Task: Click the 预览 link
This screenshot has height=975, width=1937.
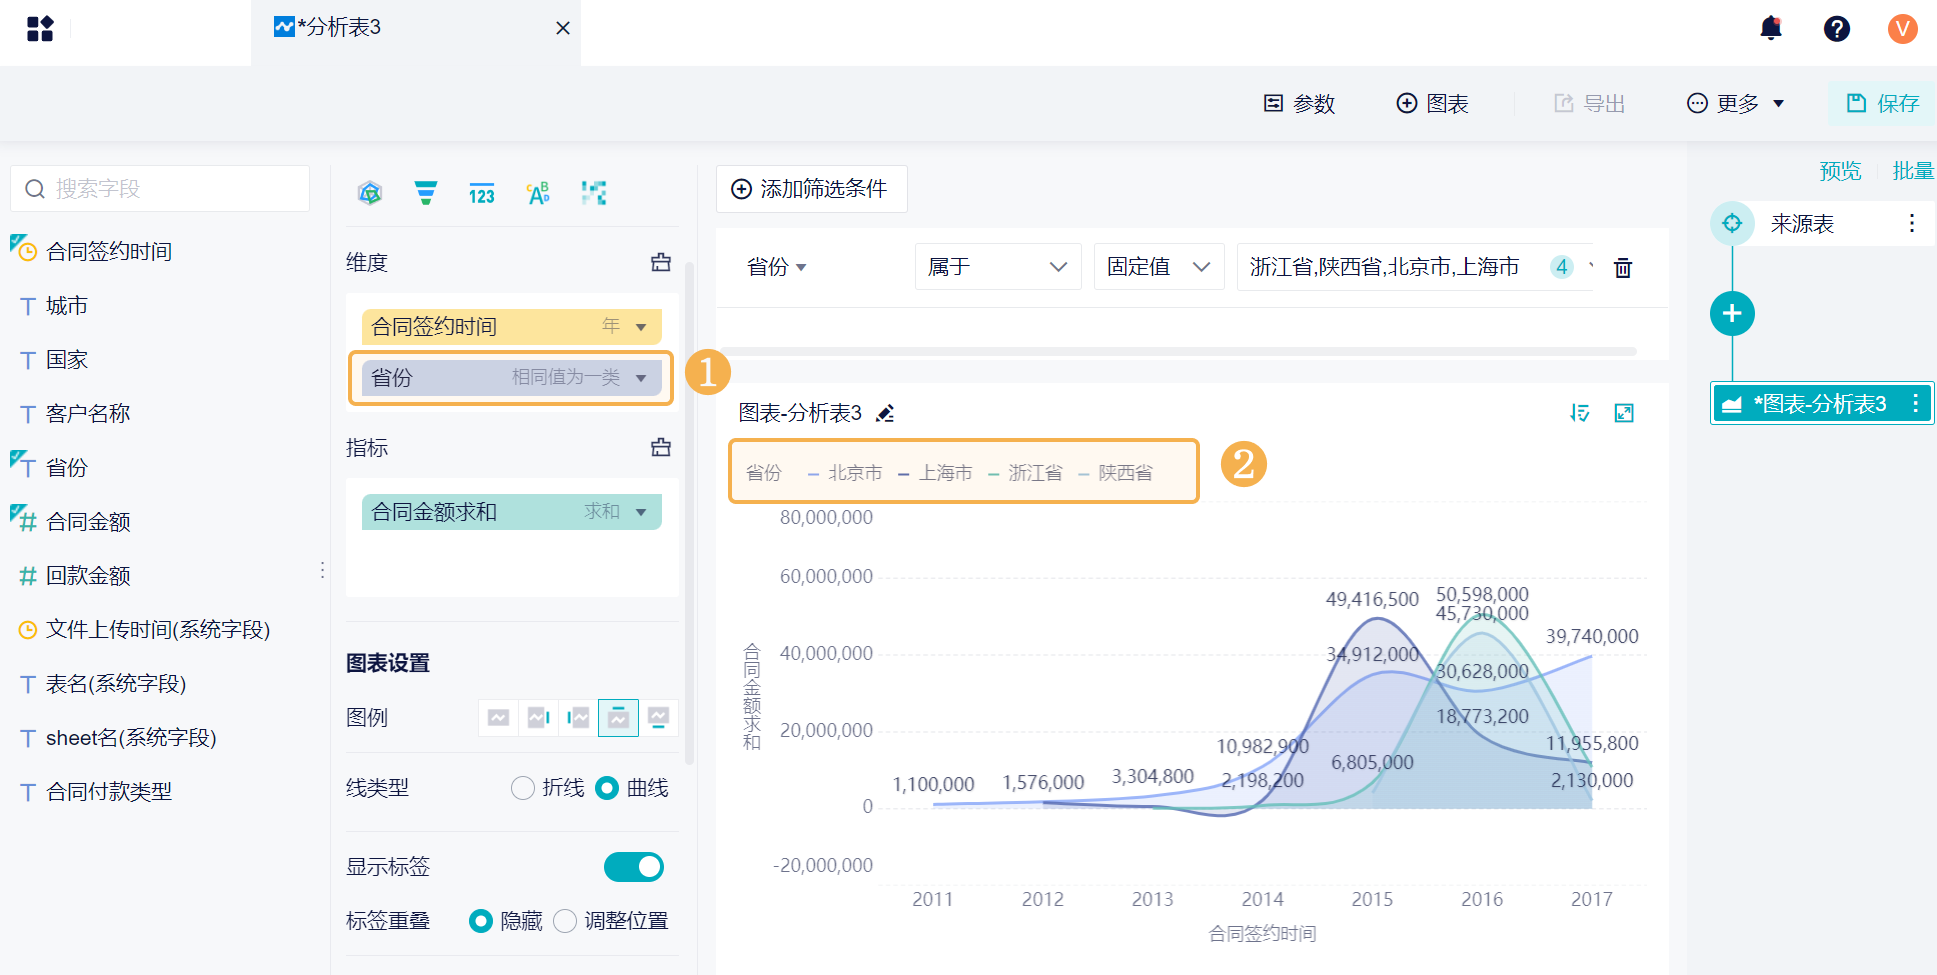Action: point(1840,171)
